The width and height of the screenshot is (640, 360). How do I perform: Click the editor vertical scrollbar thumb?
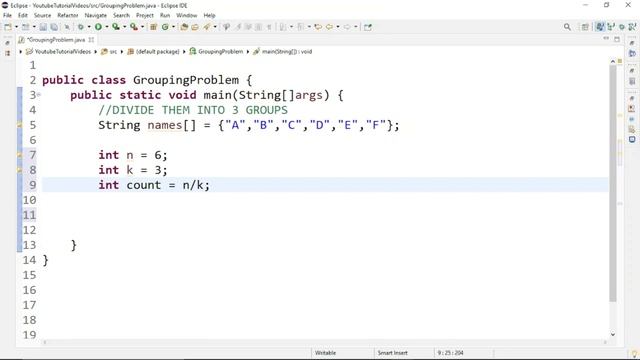click(x=613, y=183)
